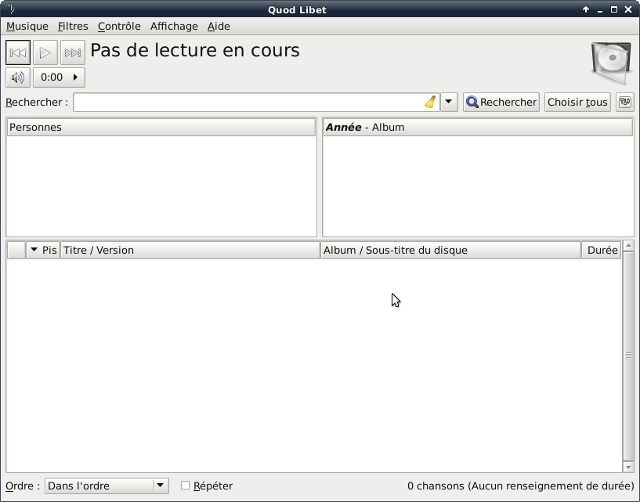Click the song list vertical scrollbar
The width and height of the screenshot is (640, 502).
[x=629, y=355]
